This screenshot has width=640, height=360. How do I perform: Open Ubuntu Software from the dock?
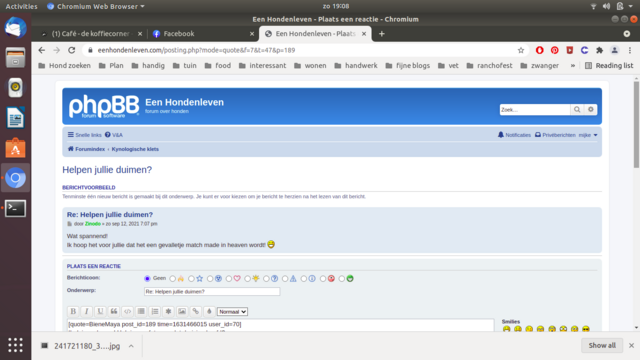pos(16,148)
